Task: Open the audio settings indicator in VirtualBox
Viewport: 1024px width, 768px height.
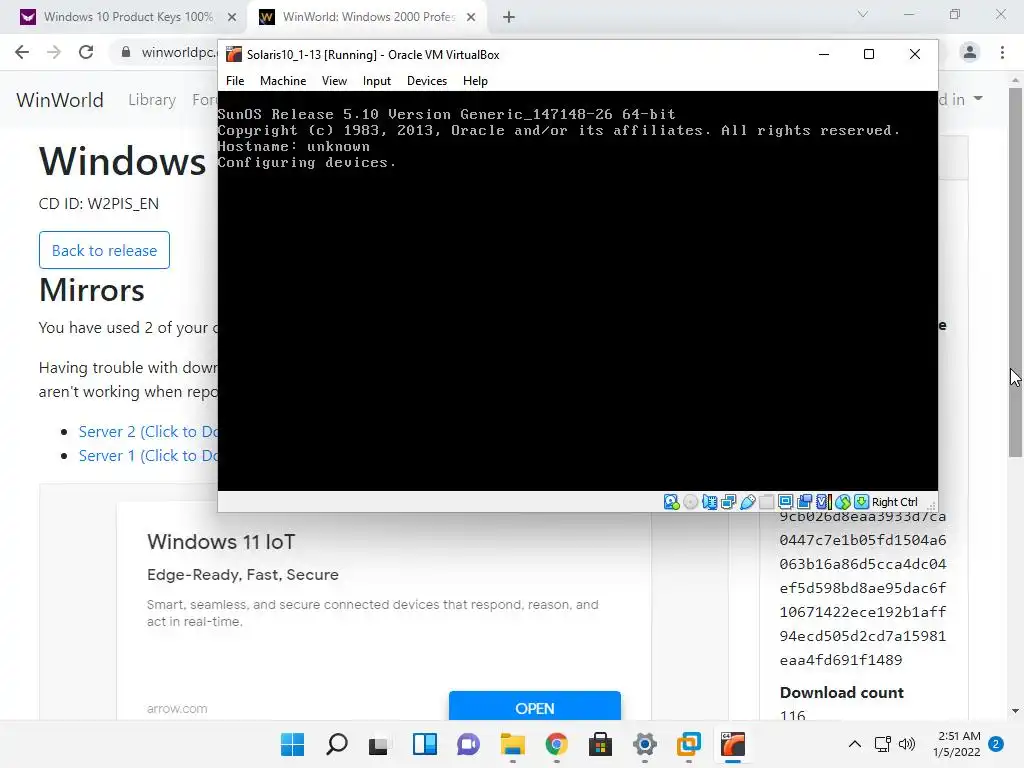Action: click(709, 502)
